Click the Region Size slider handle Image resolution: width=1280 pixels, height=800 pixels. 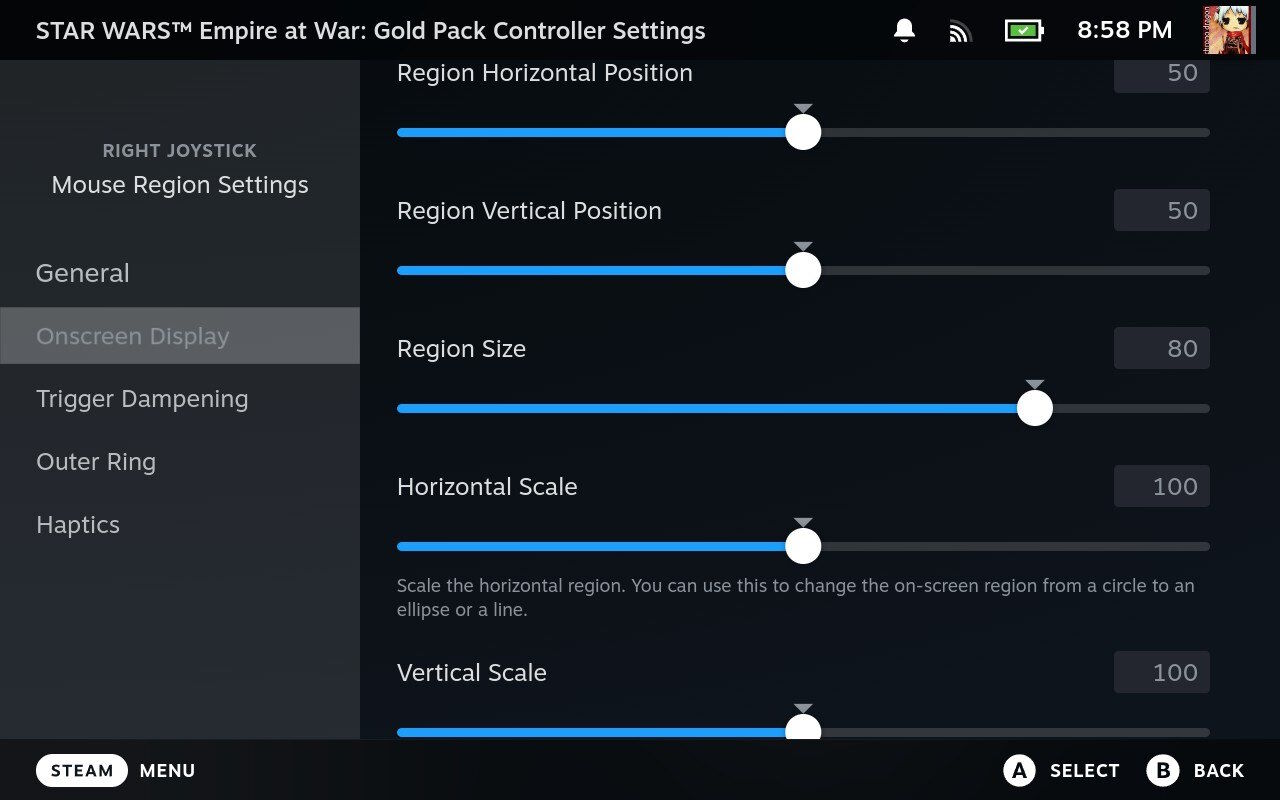click(1035, 408)
